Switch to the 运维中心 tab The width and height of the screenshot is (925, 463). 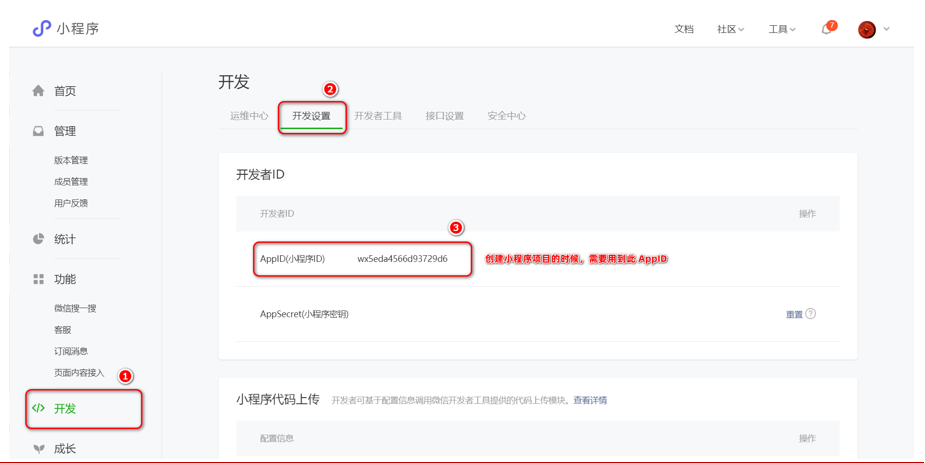tap(249, 116)
